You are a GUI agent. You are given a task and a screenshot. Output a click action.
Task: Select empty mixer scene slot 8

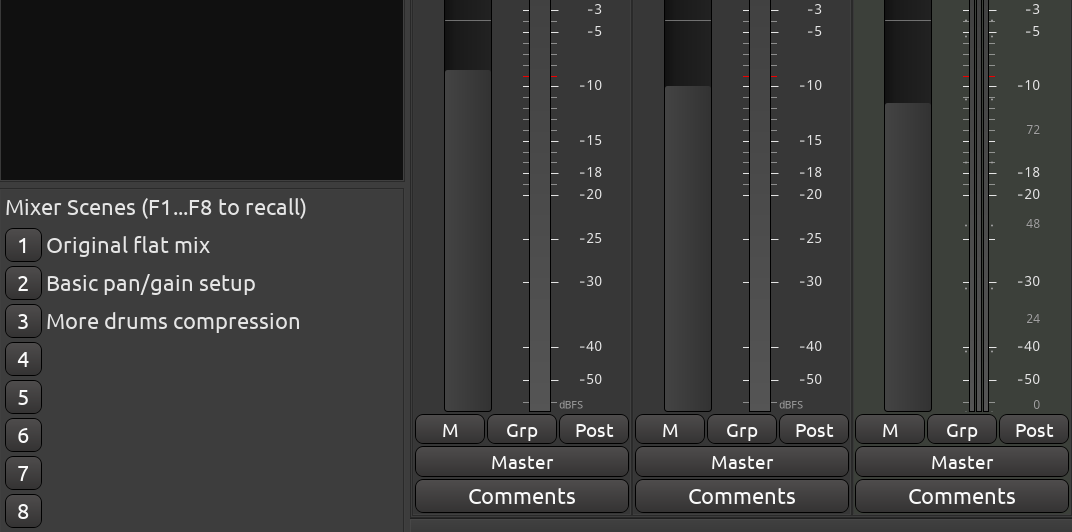[x=23, y=511]
